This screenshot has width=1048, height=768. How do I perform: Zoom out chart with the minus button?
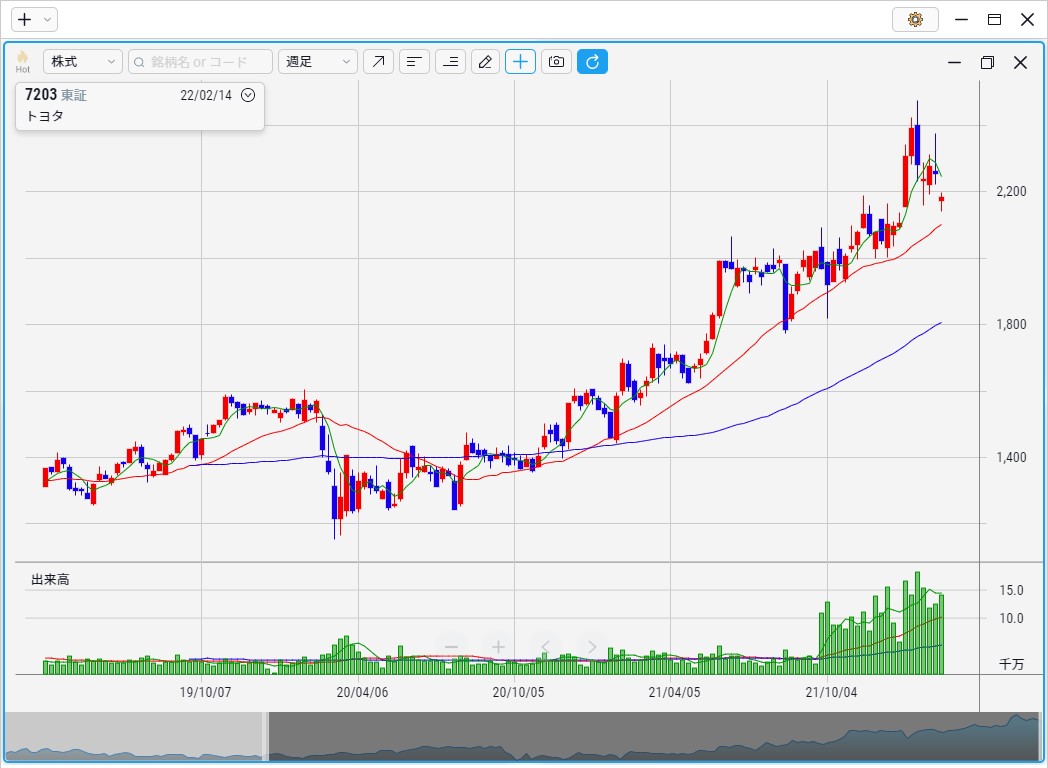click(x=451, y=647)
